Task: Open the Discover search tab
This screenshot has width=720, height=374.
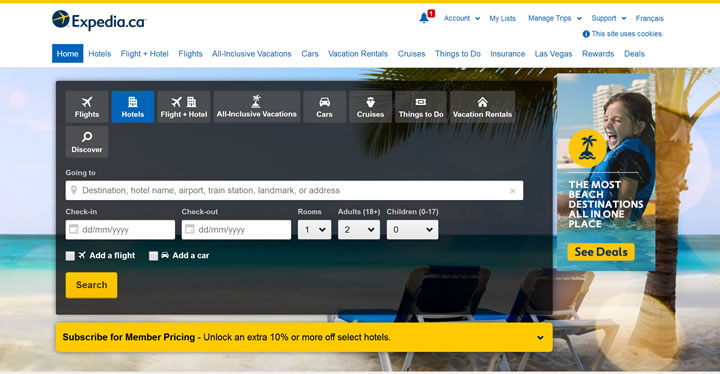Action: [x=87, y=142]
